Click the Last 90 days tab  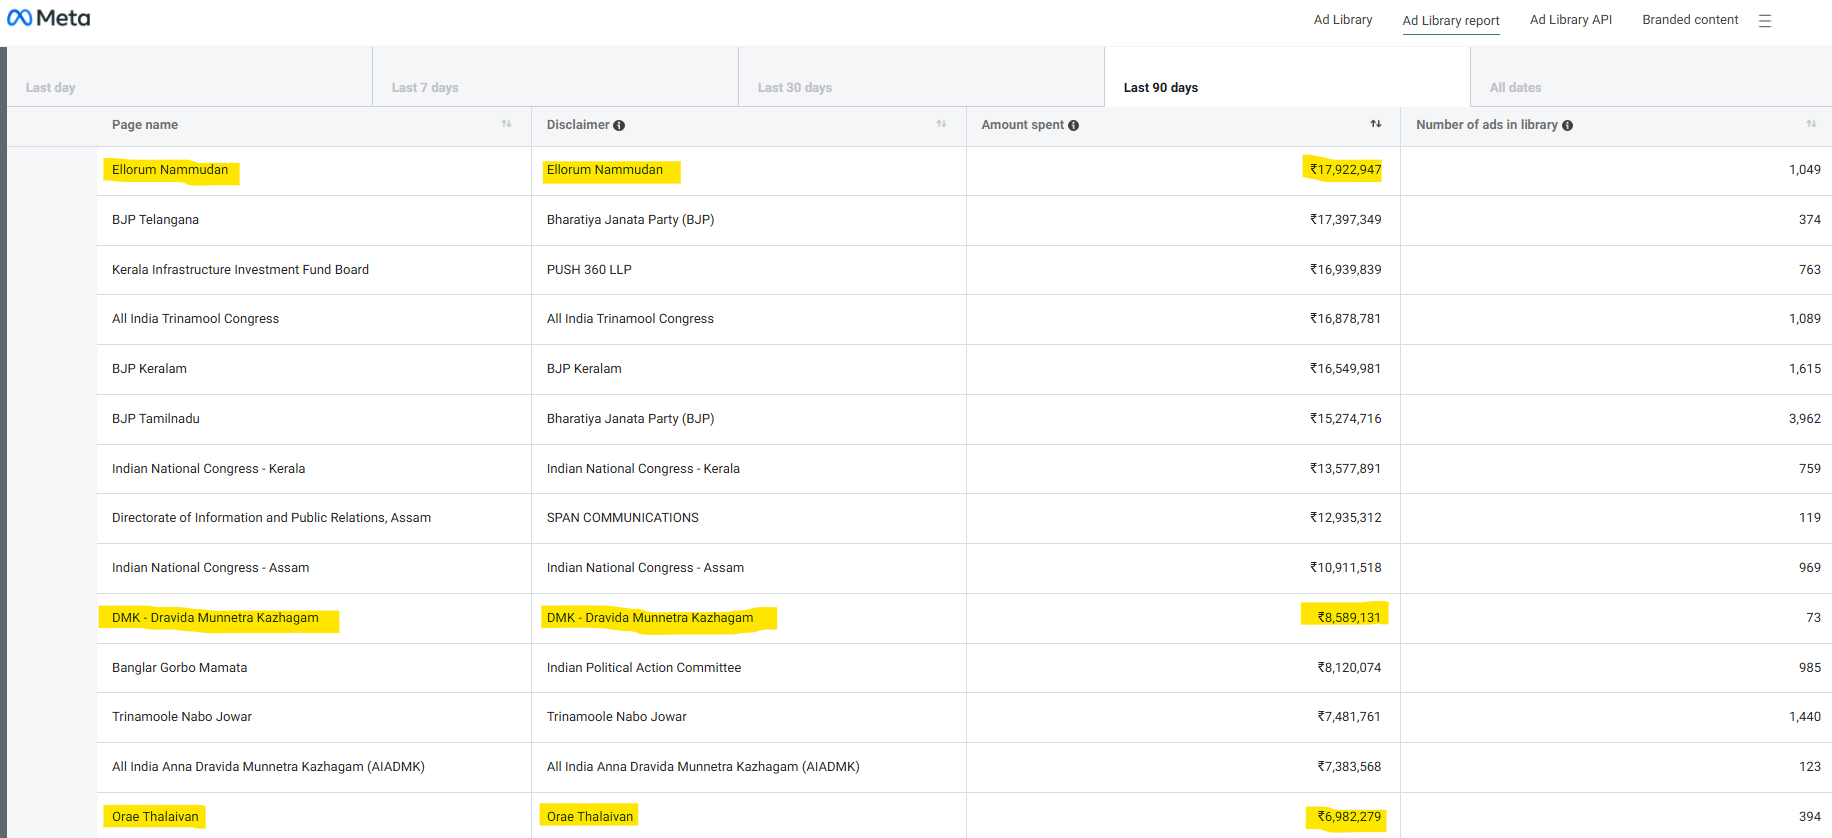pyautogui.click(x=1160, y=88)
